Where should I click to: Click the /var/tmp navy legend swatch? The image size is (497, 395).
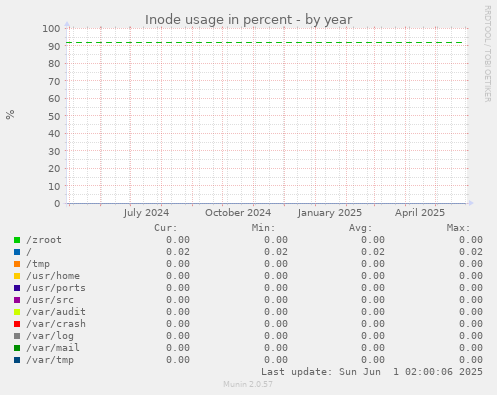pos(17,360)
